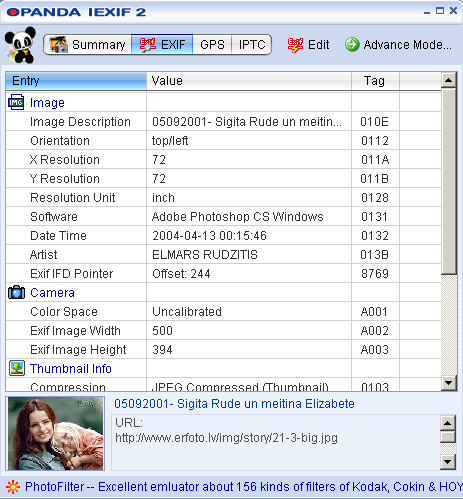The image size is (463, 499).
Task: Click the value 'ELMARS RUDZITIS'
Action: click(x=205, y=255)
